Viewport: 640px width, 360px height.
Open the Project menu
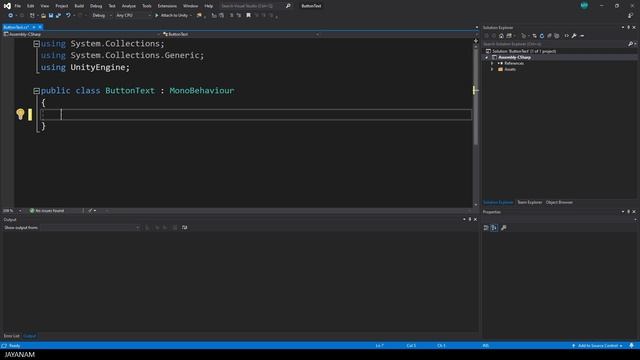(x=62, y=6)
